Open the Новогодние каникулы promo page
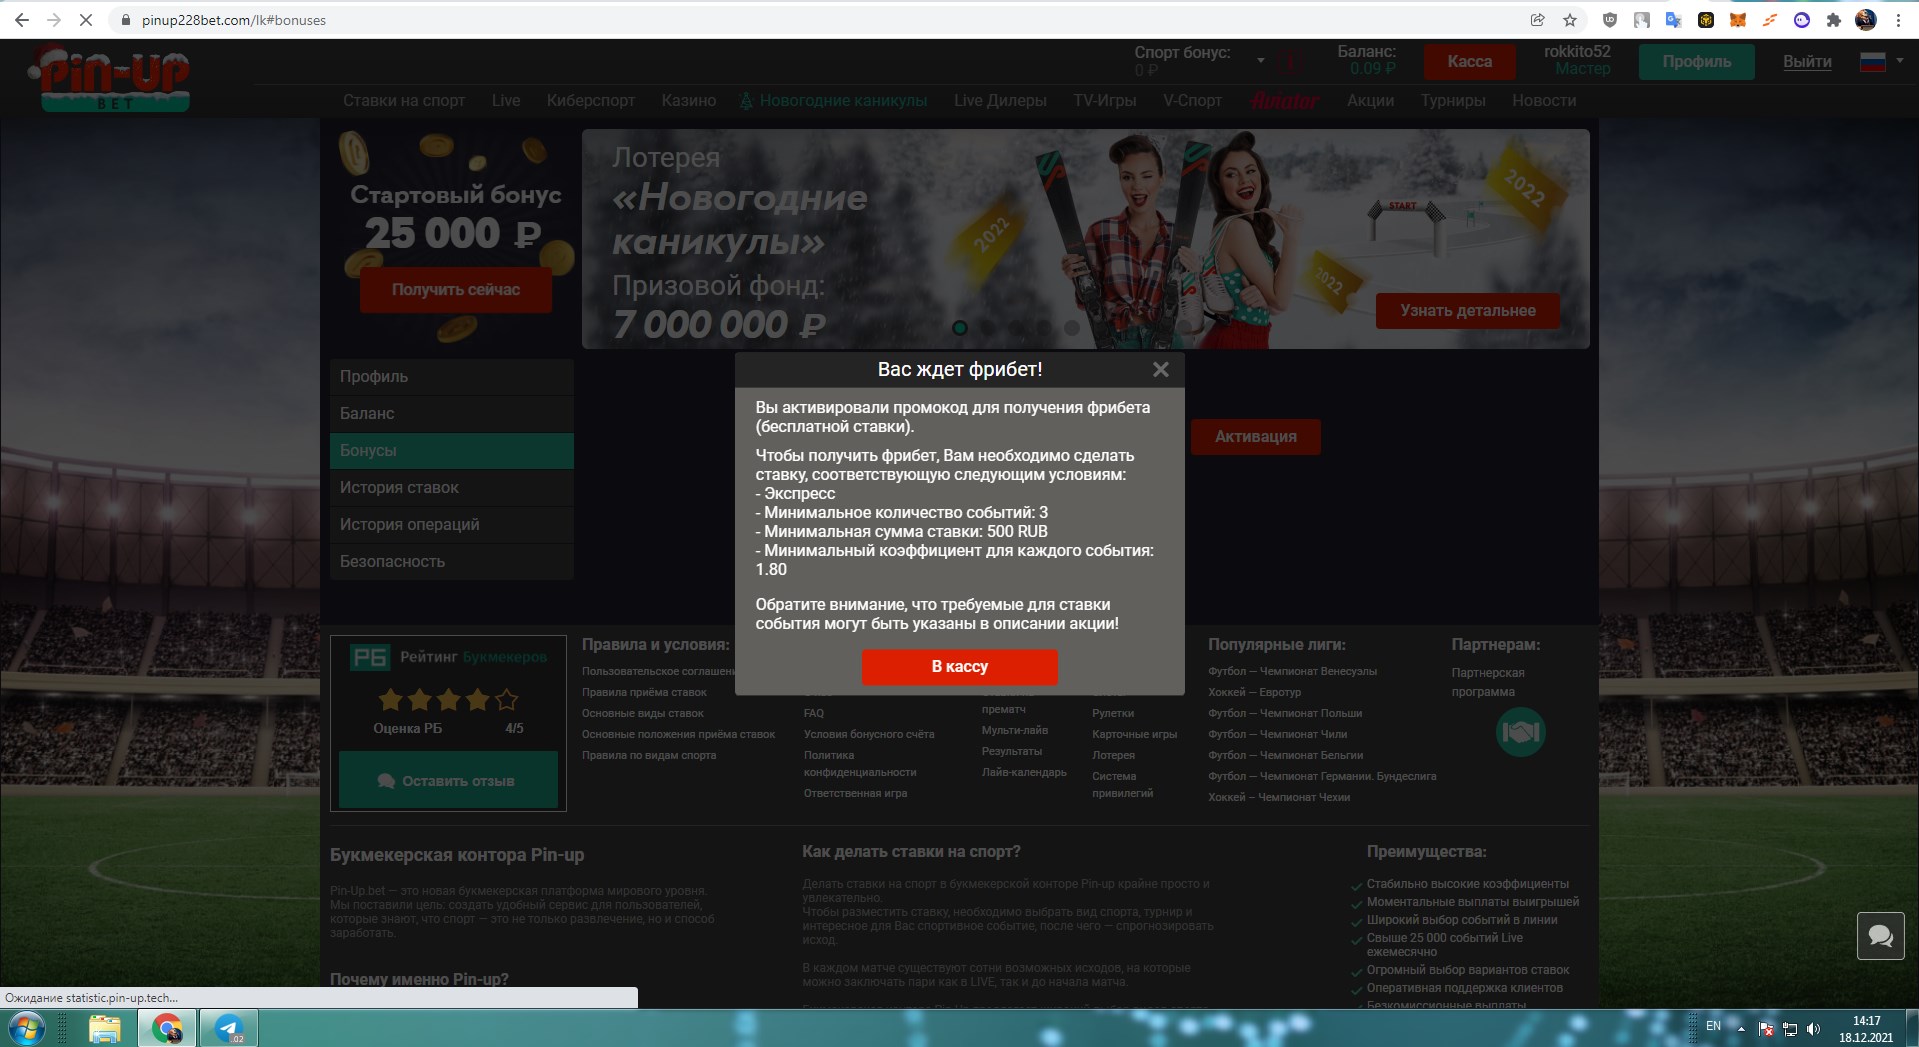Screen dimensions: 1919x1047 click(x=833, y=101)
